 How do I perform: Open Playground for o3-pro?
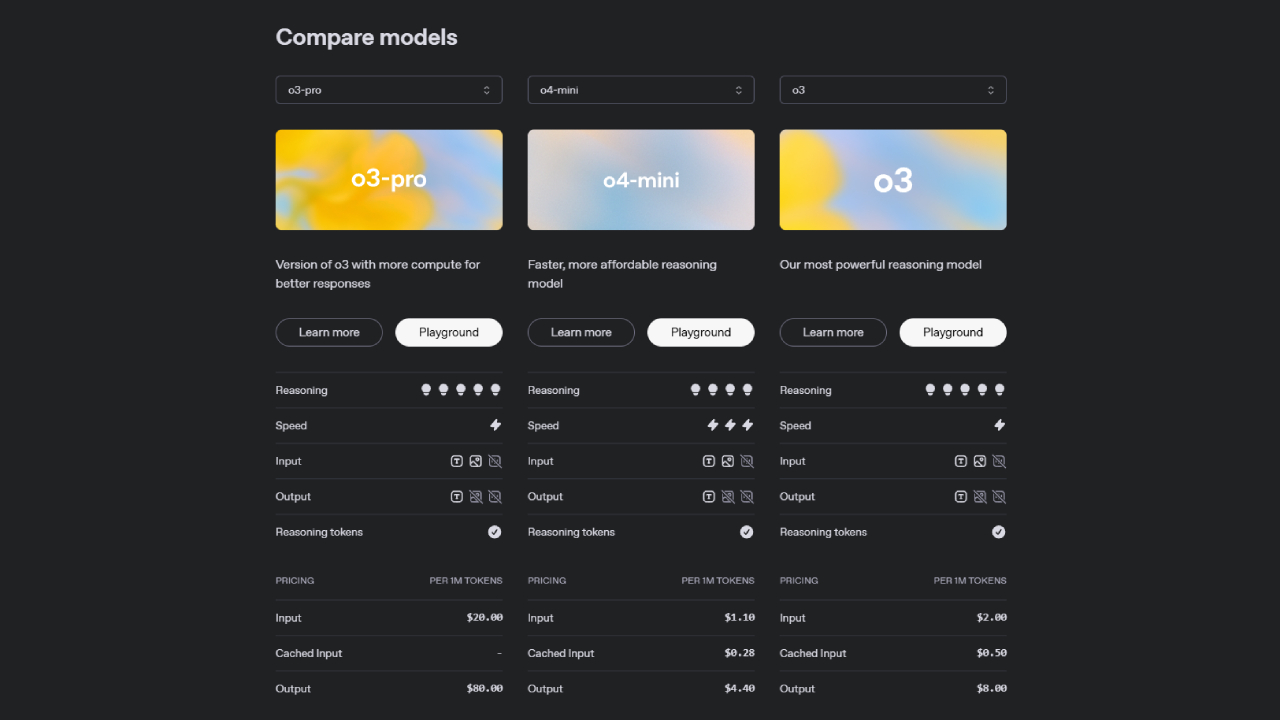click(x=449, y=332)
